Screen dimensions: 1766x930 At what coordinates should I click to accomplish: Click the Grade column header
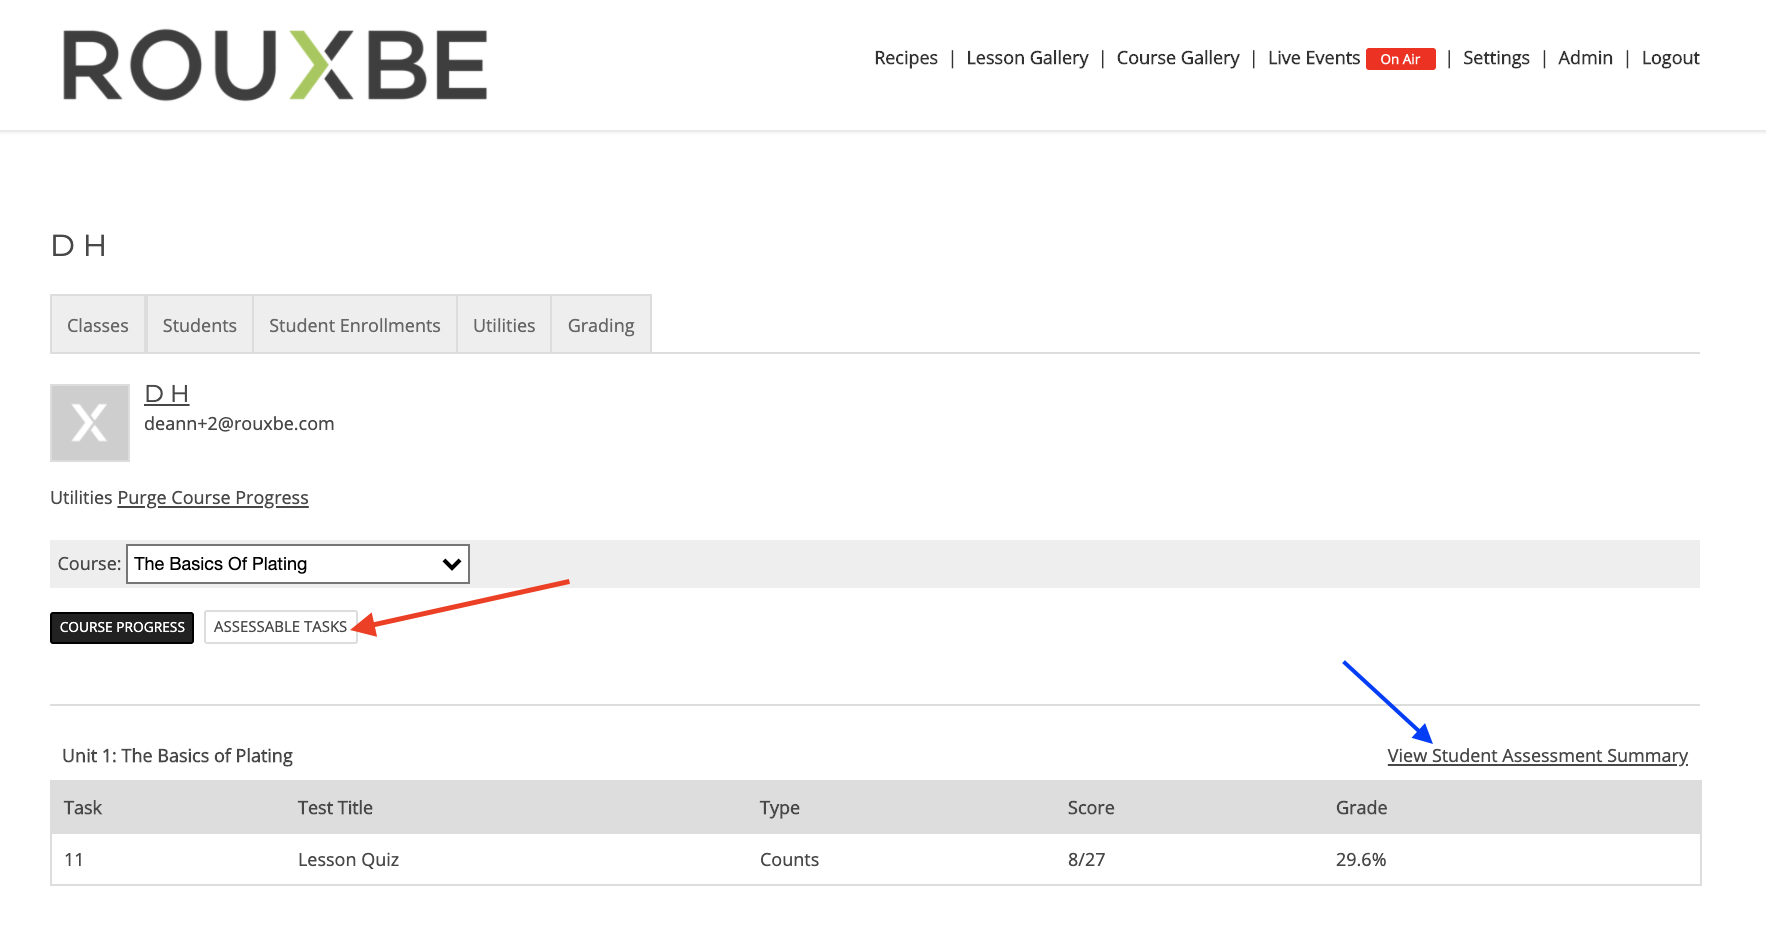click(1361, 808)
